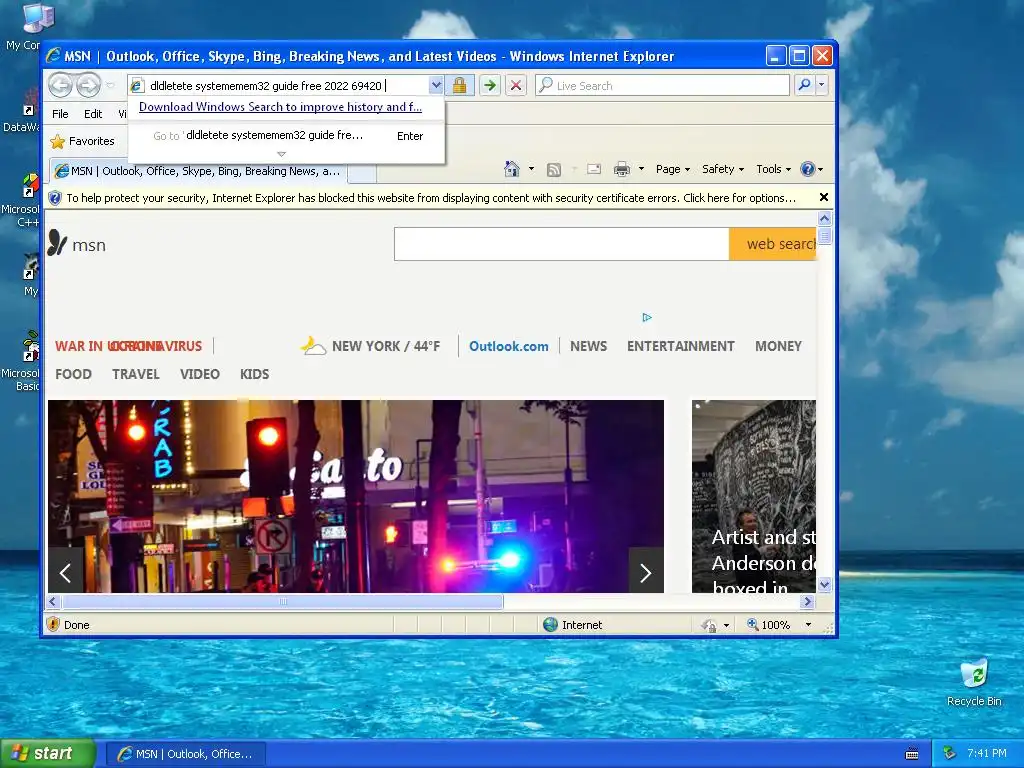Click the Print icon

coord(622,169)
